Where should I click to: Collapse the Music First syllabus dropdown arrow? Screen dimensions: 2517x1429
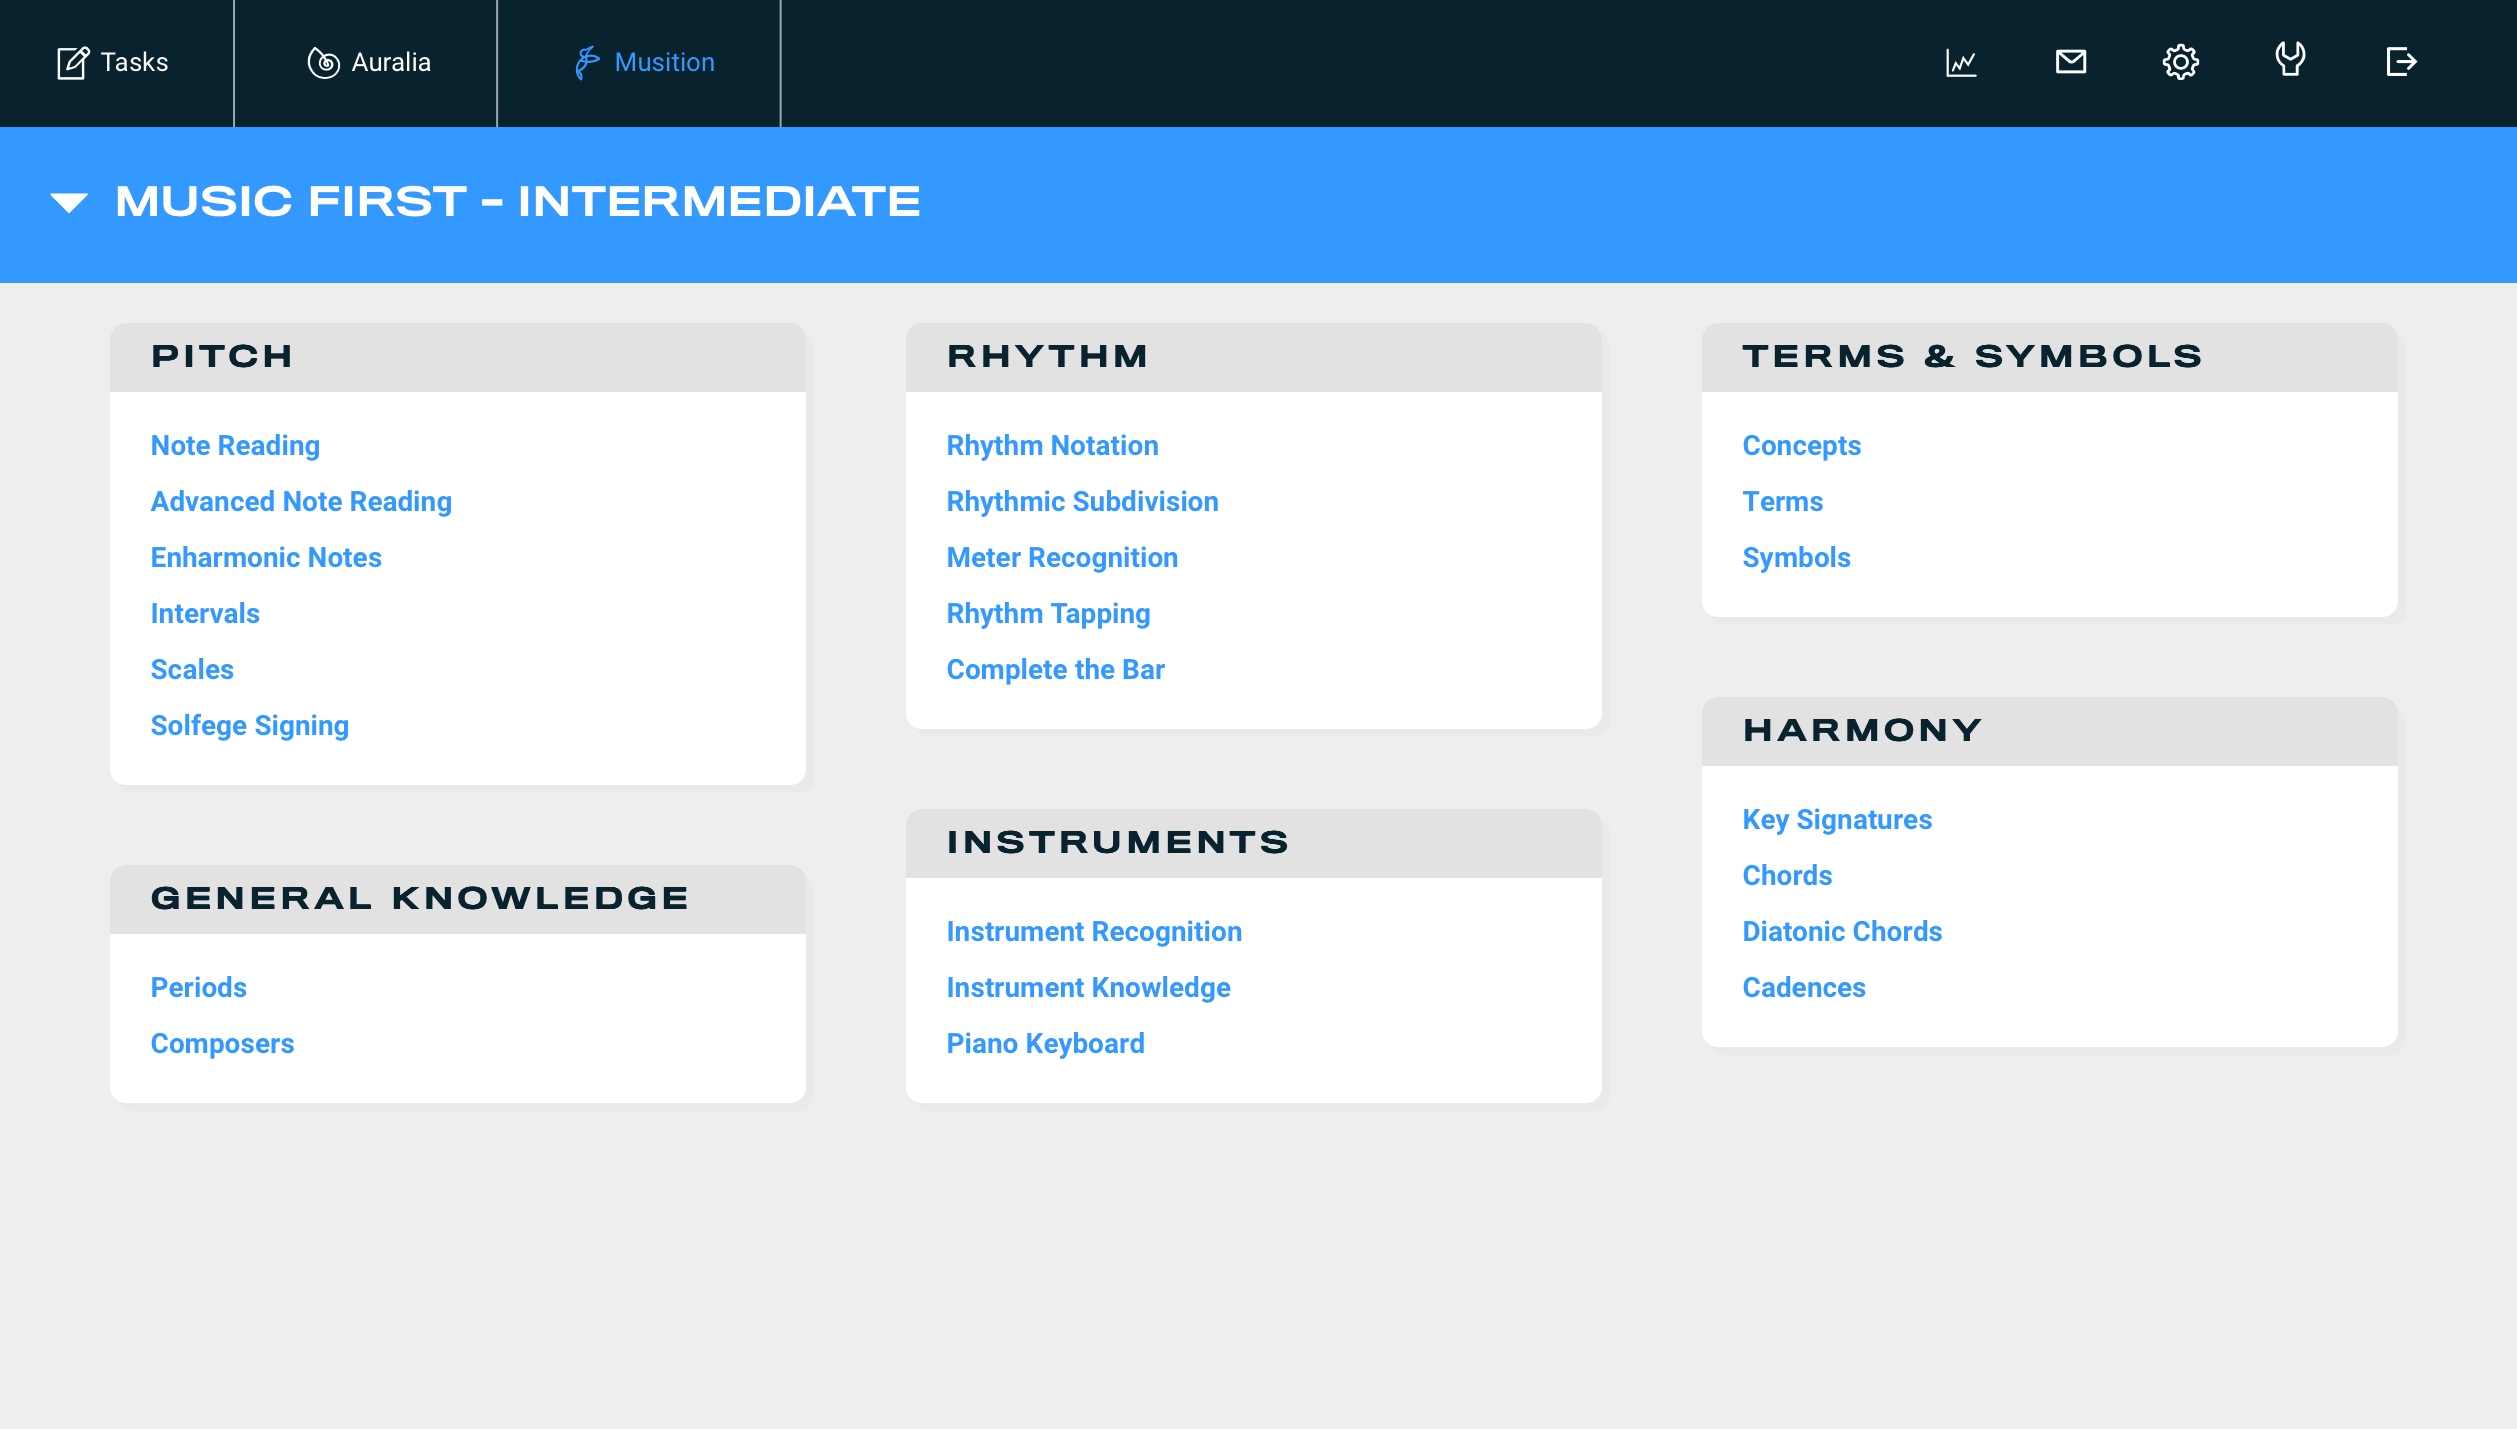(69, 203)
